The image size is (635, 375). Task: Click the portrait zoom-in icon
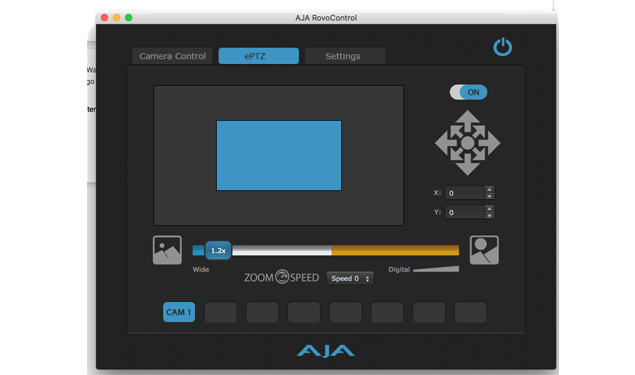click(484, 250)
